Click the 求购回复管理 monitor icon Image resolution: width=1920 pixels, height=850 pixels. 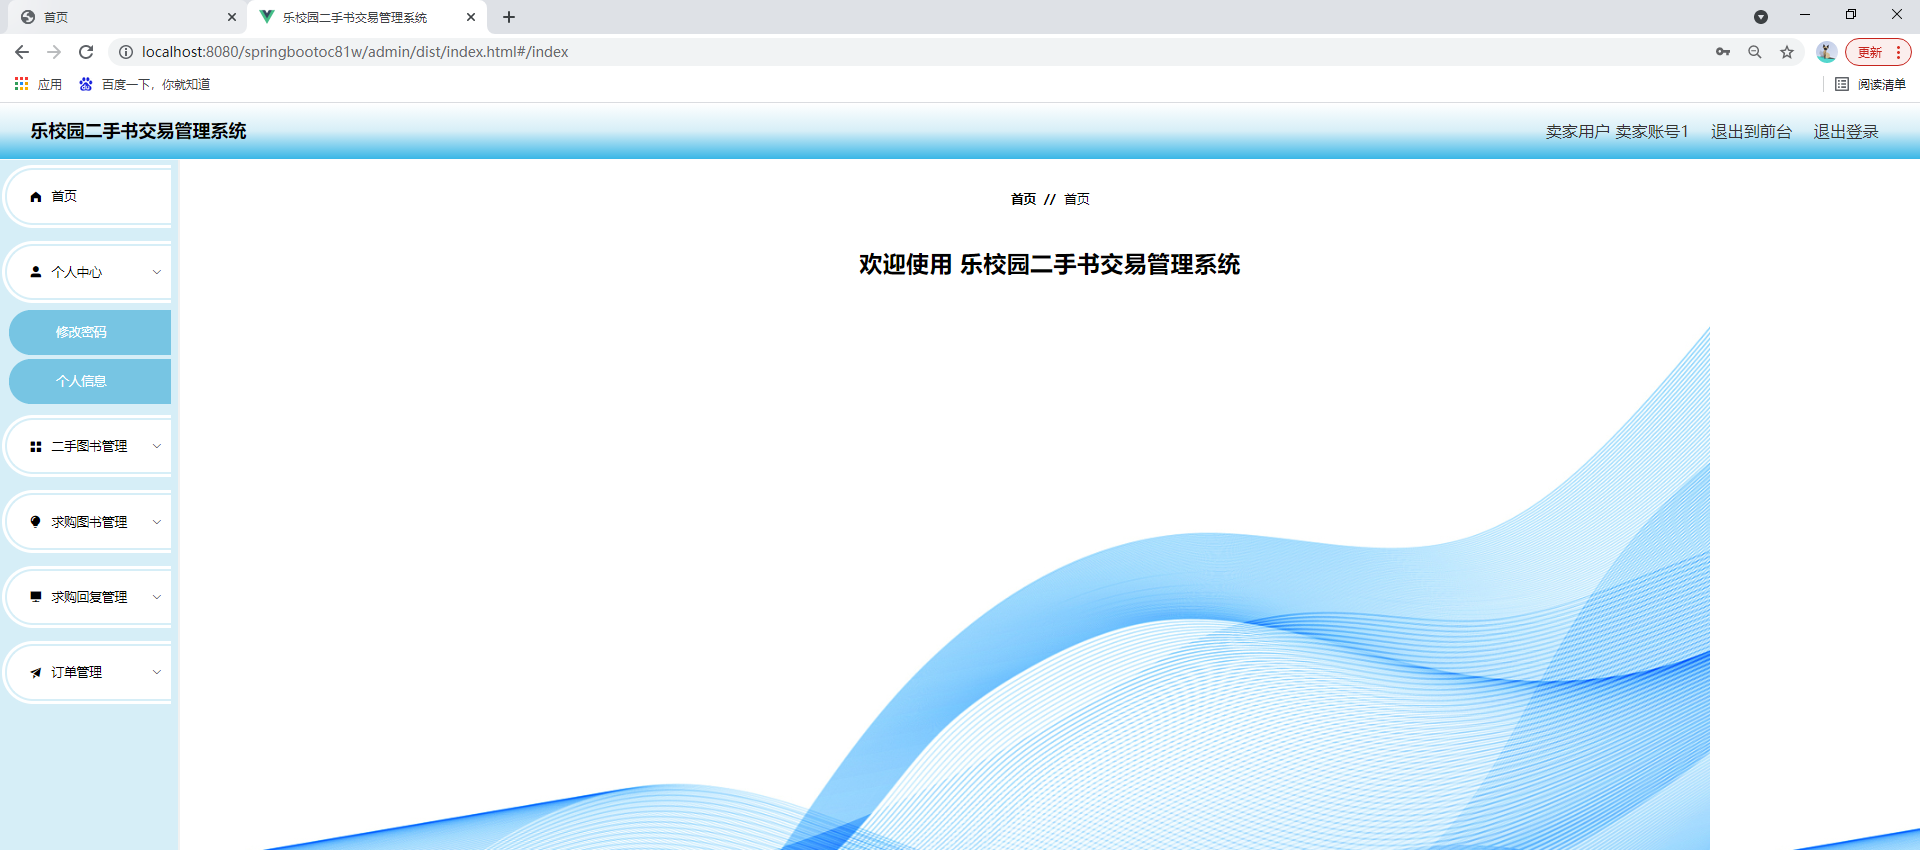point(36,597)
